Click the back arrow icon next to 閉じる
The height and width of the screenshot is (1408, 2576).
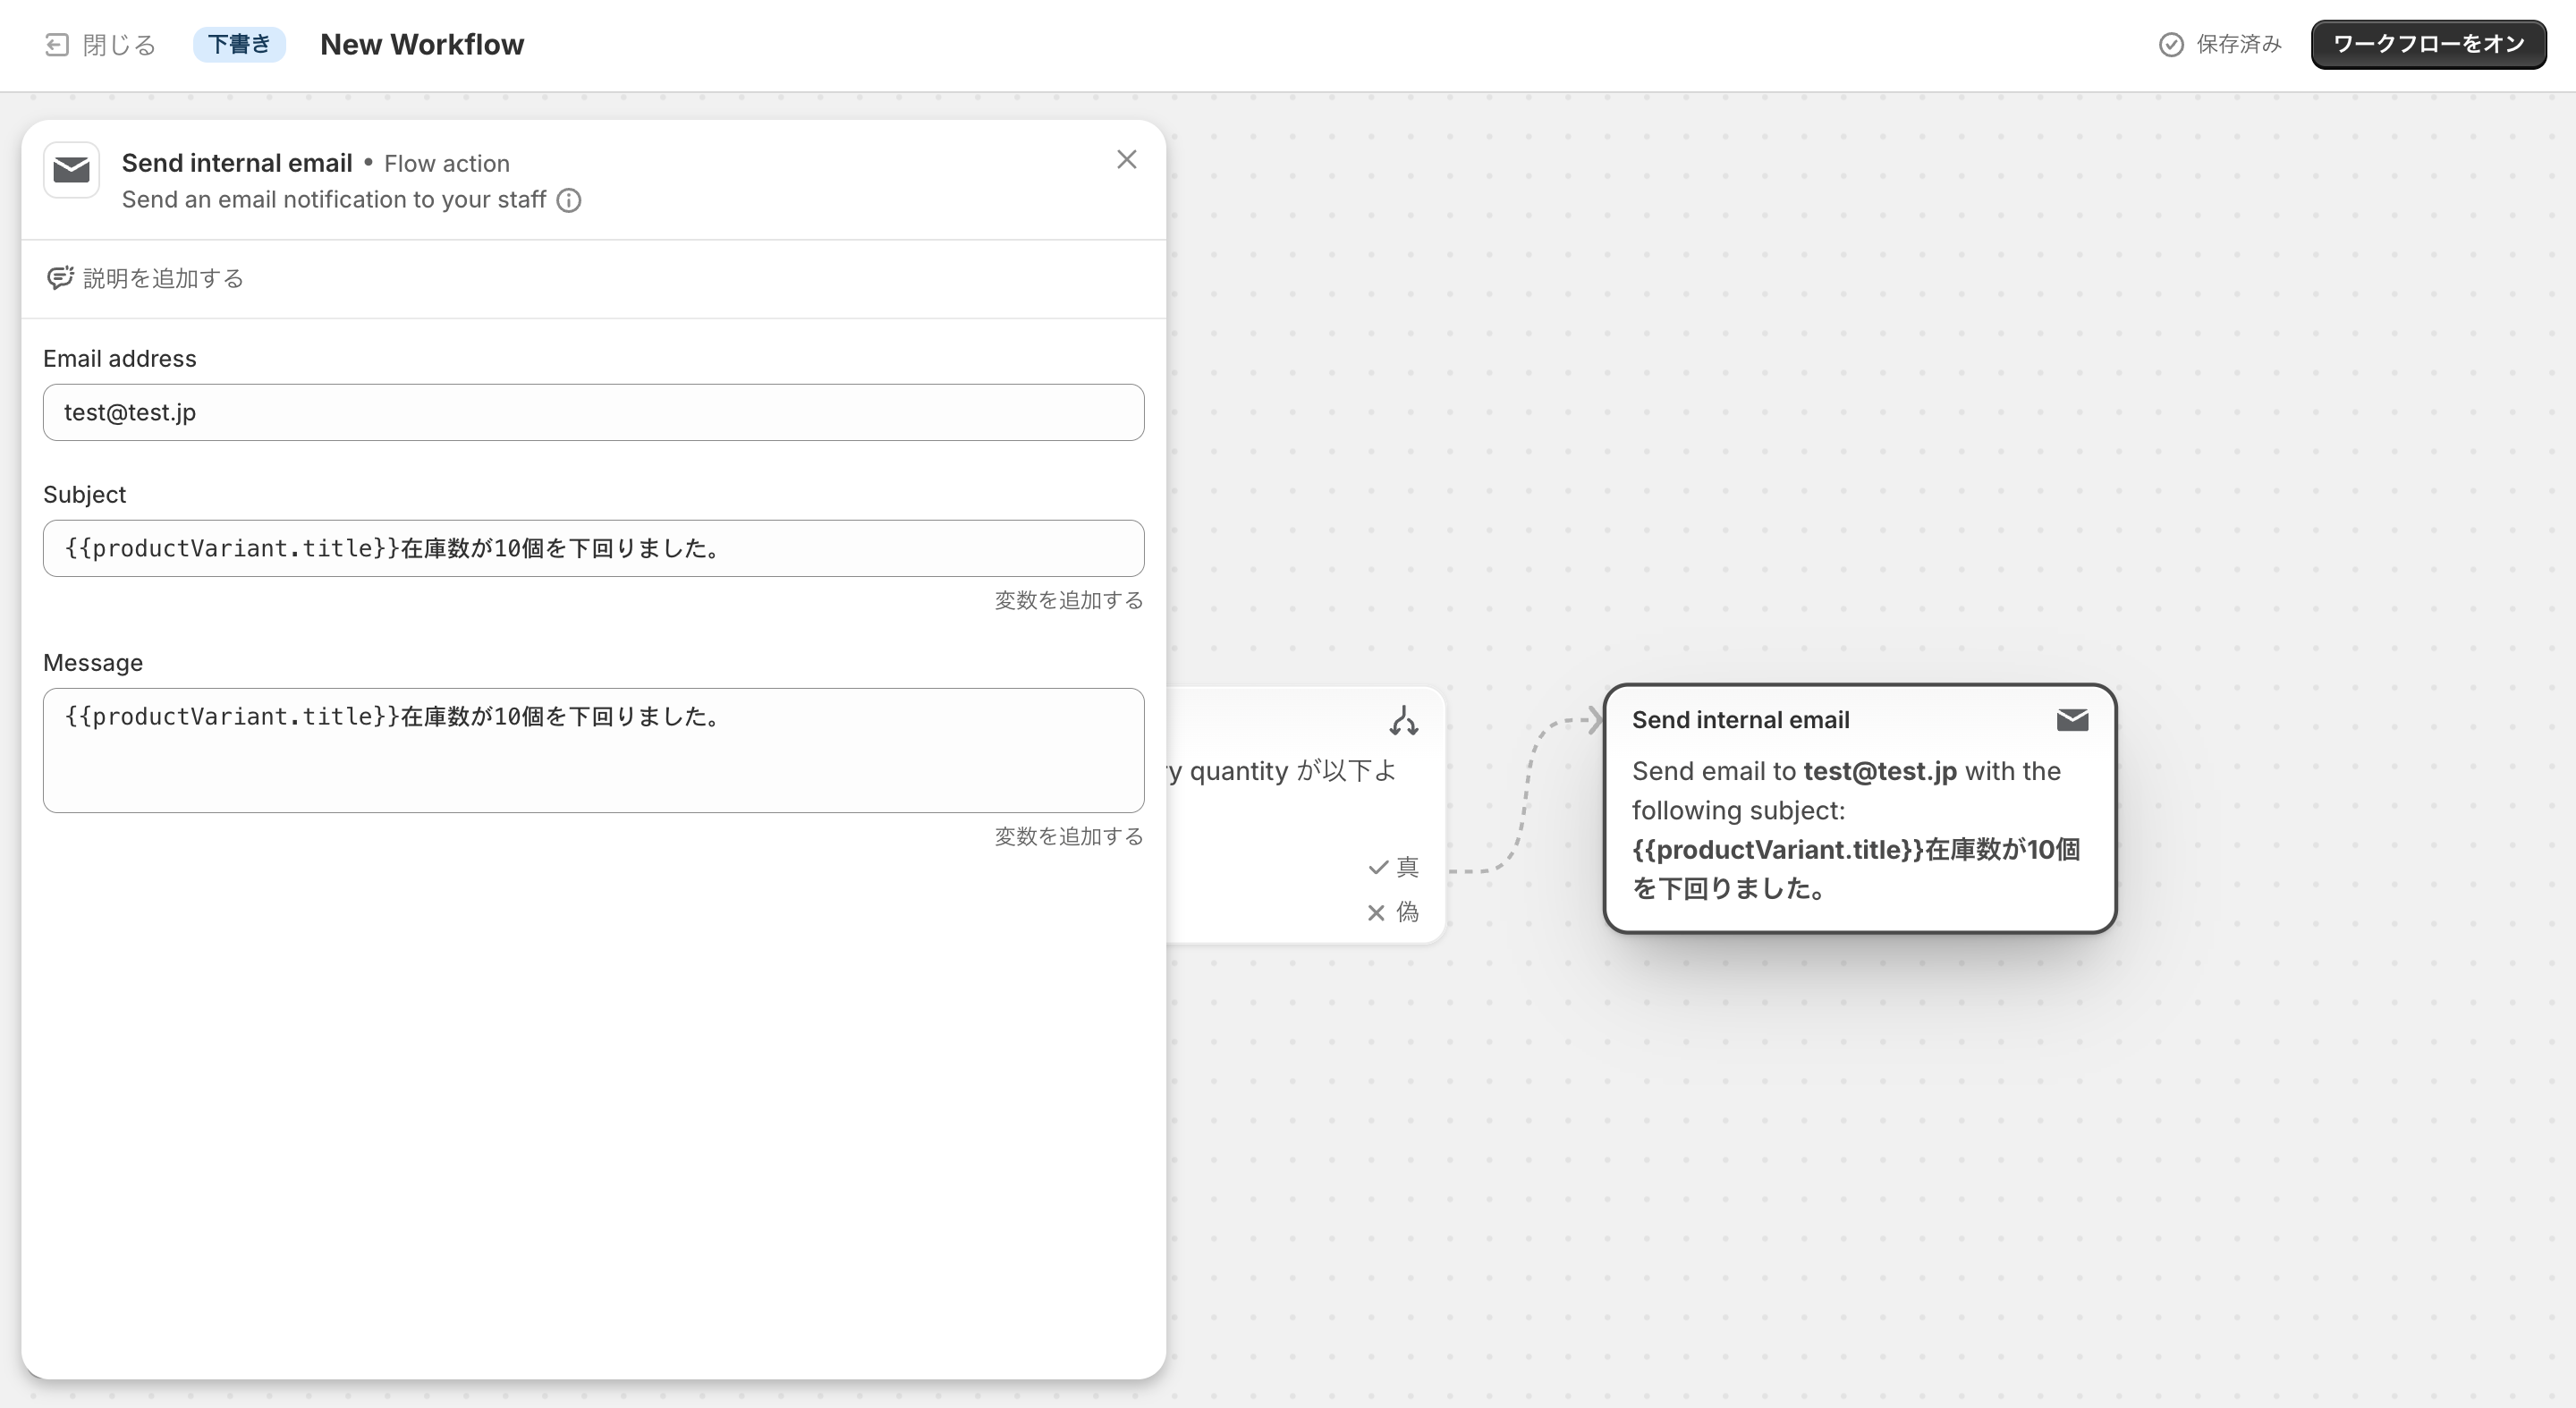click(56, 44)
